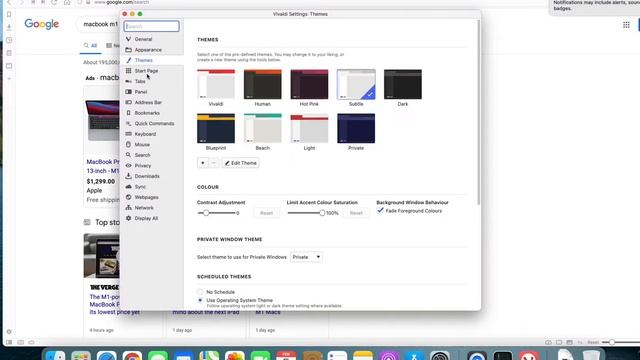The width and height of the screenshot is (640, 360).
Task: Select the All search tab
Action: coord(90,46)
